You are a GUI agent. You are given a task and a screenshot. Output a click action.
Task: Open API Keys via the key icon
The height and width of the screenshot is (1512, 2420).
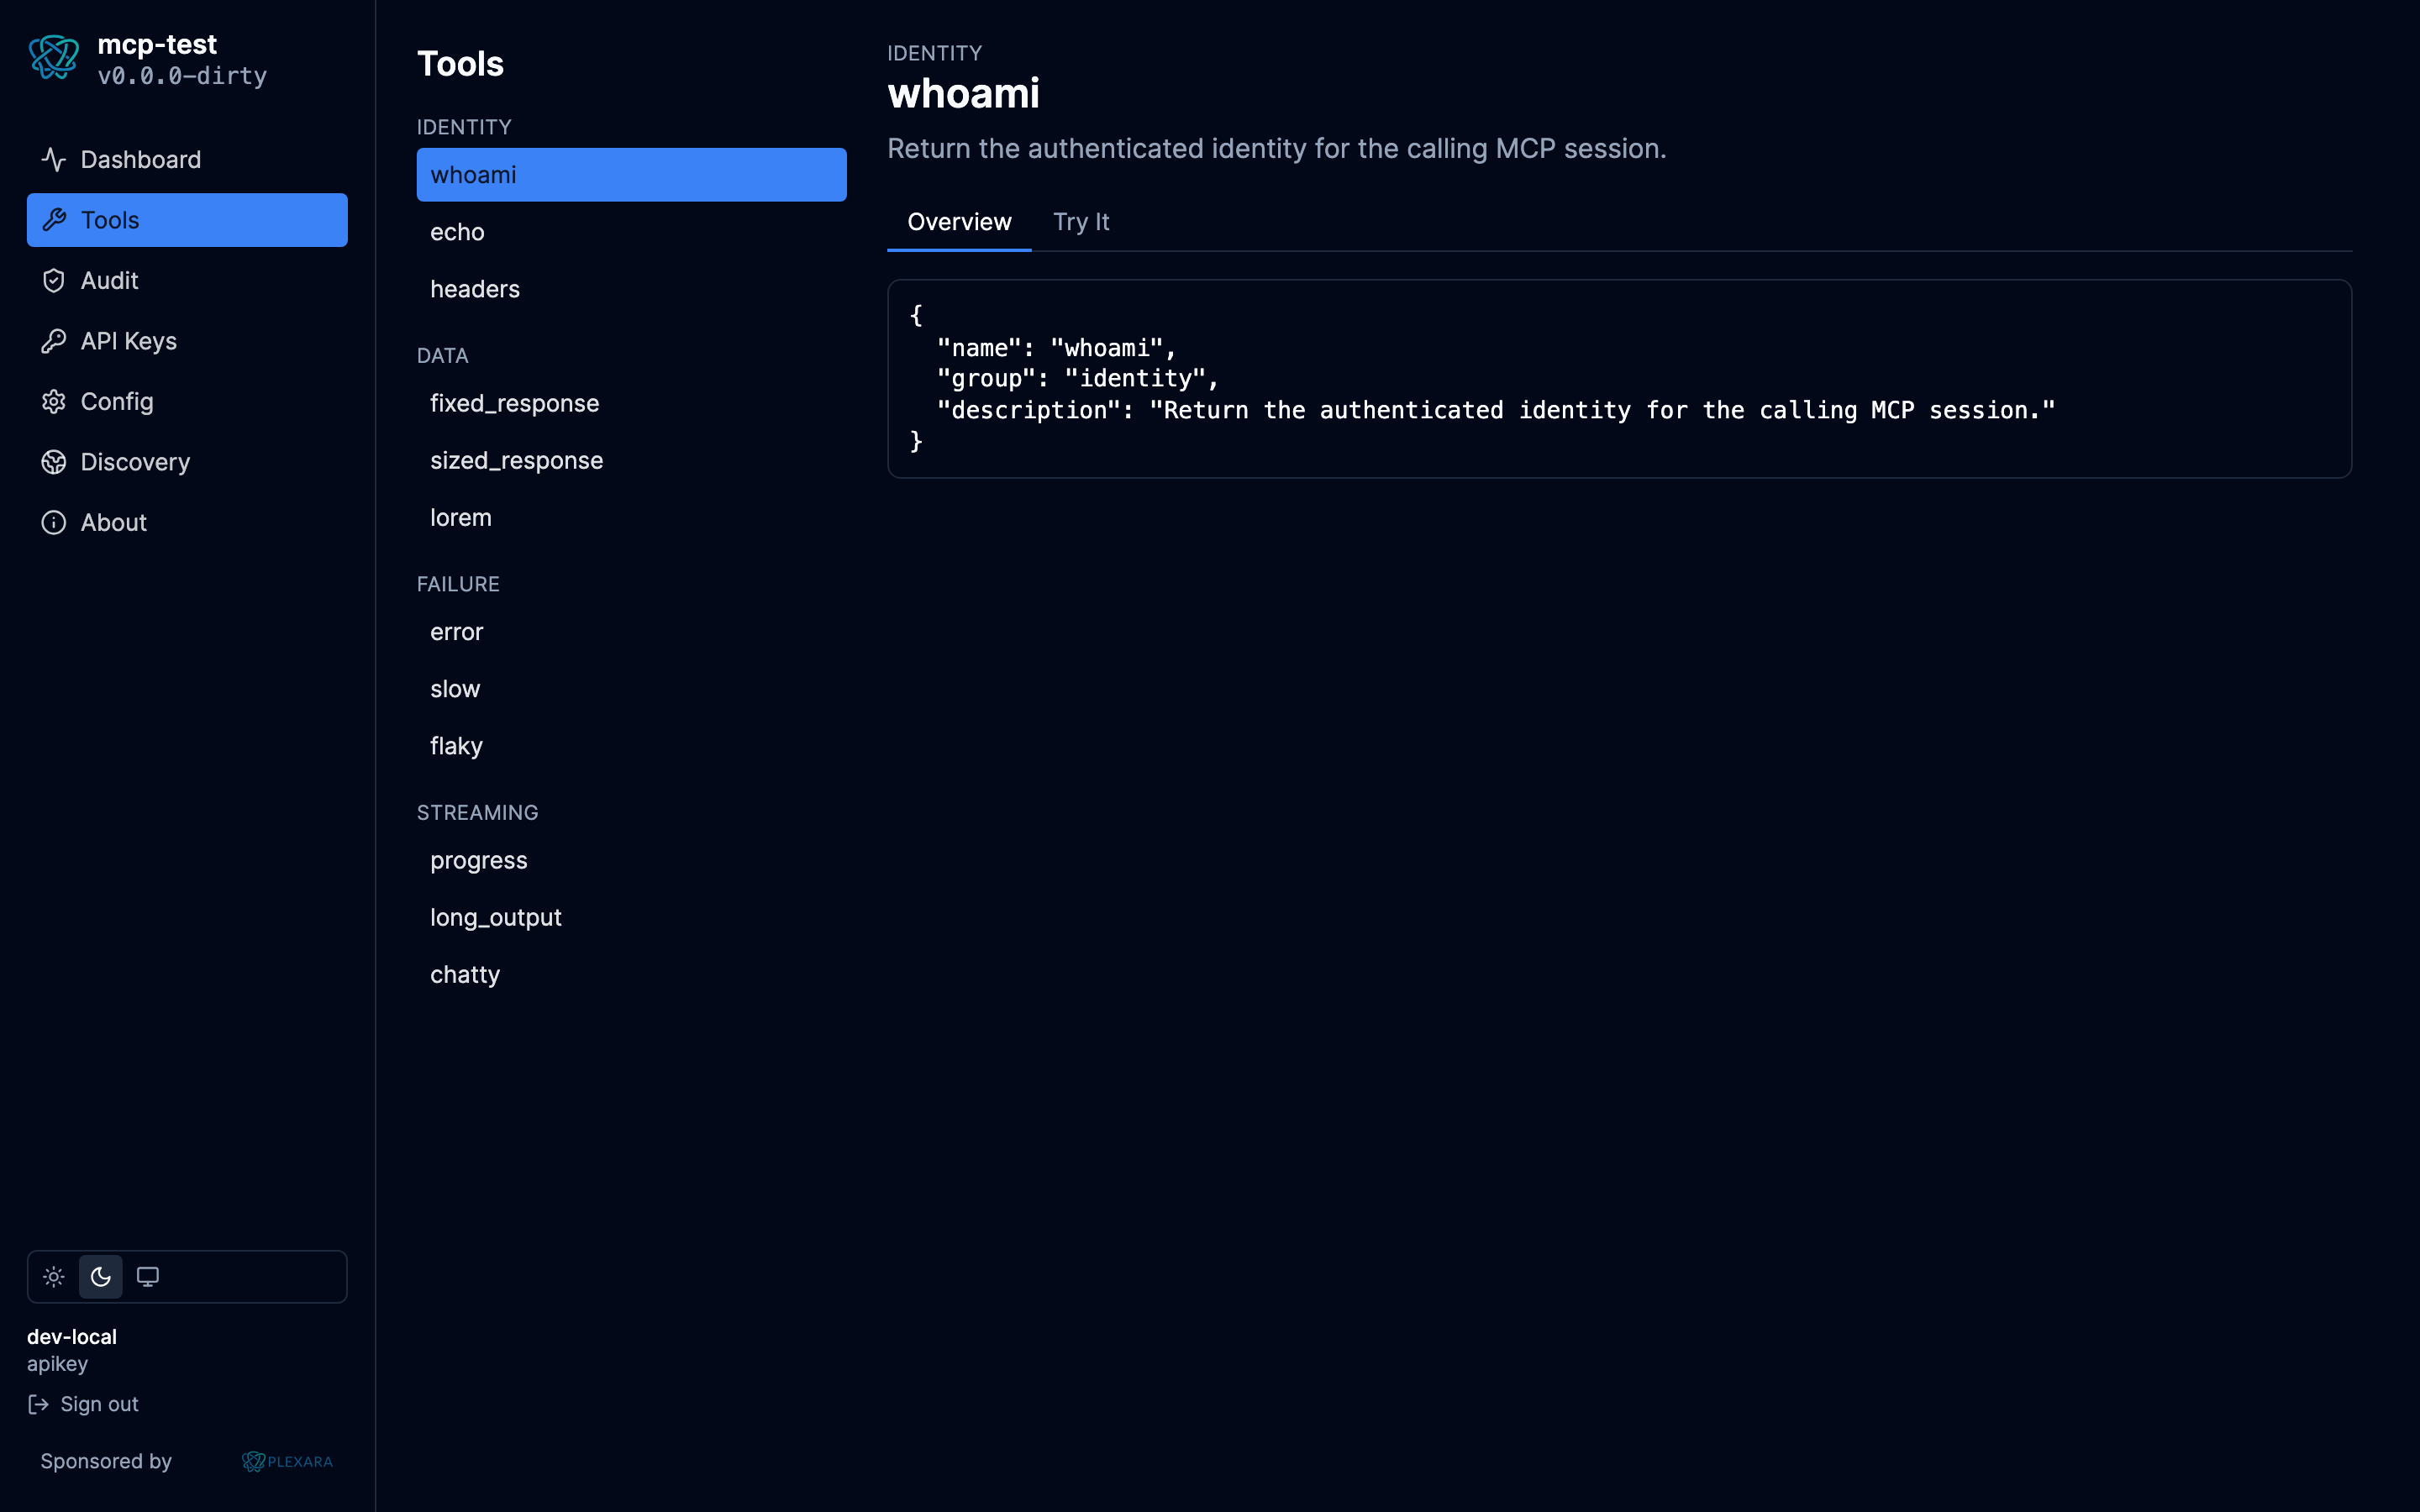click(x=54, y=340)
